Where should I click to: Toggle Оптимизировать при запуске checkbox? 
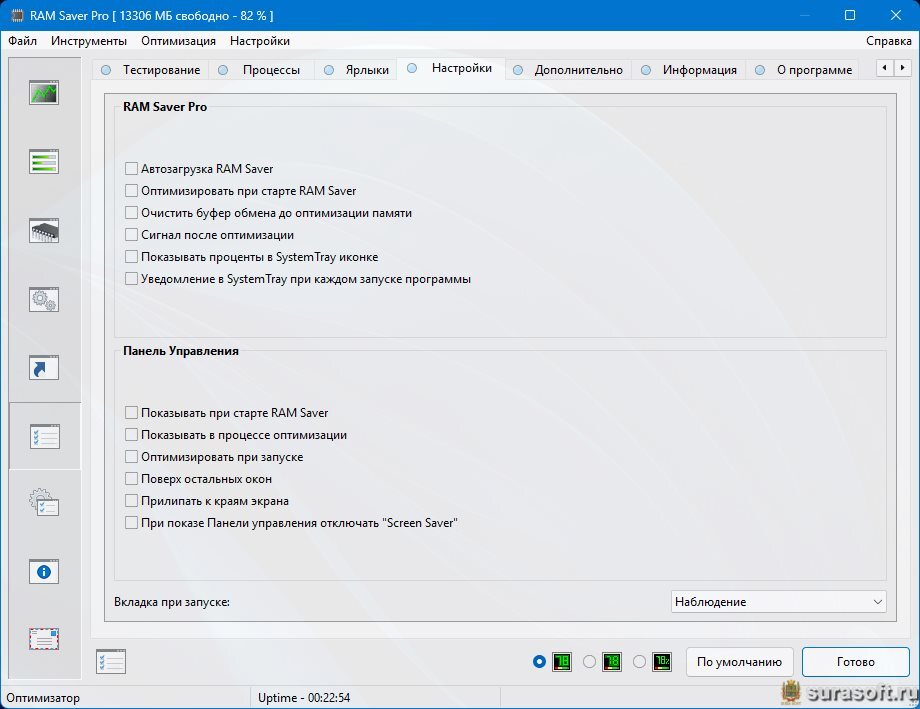131,457
